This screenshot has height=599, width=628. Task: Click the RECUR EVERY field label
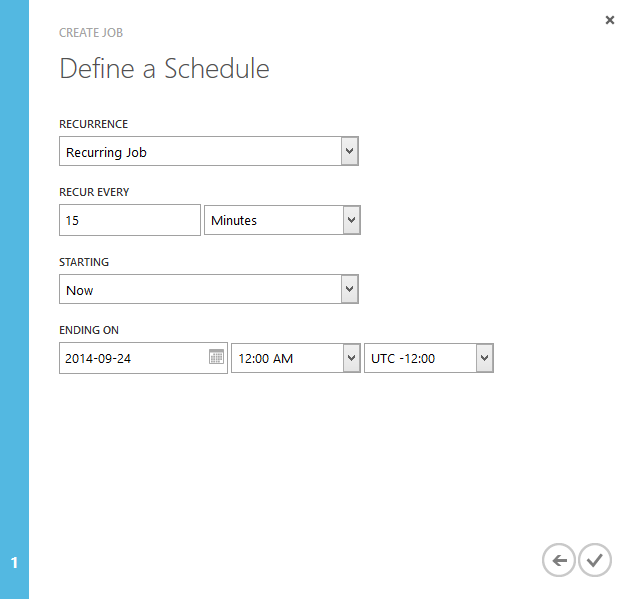94,192
